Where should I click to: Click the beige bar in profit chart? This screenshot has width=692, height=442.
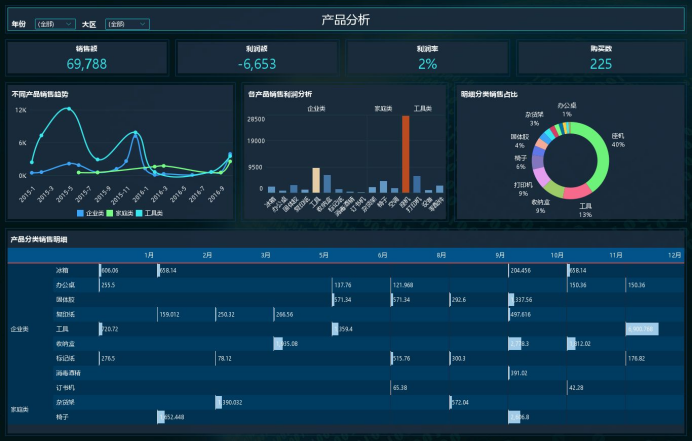[x=317, y=180]
